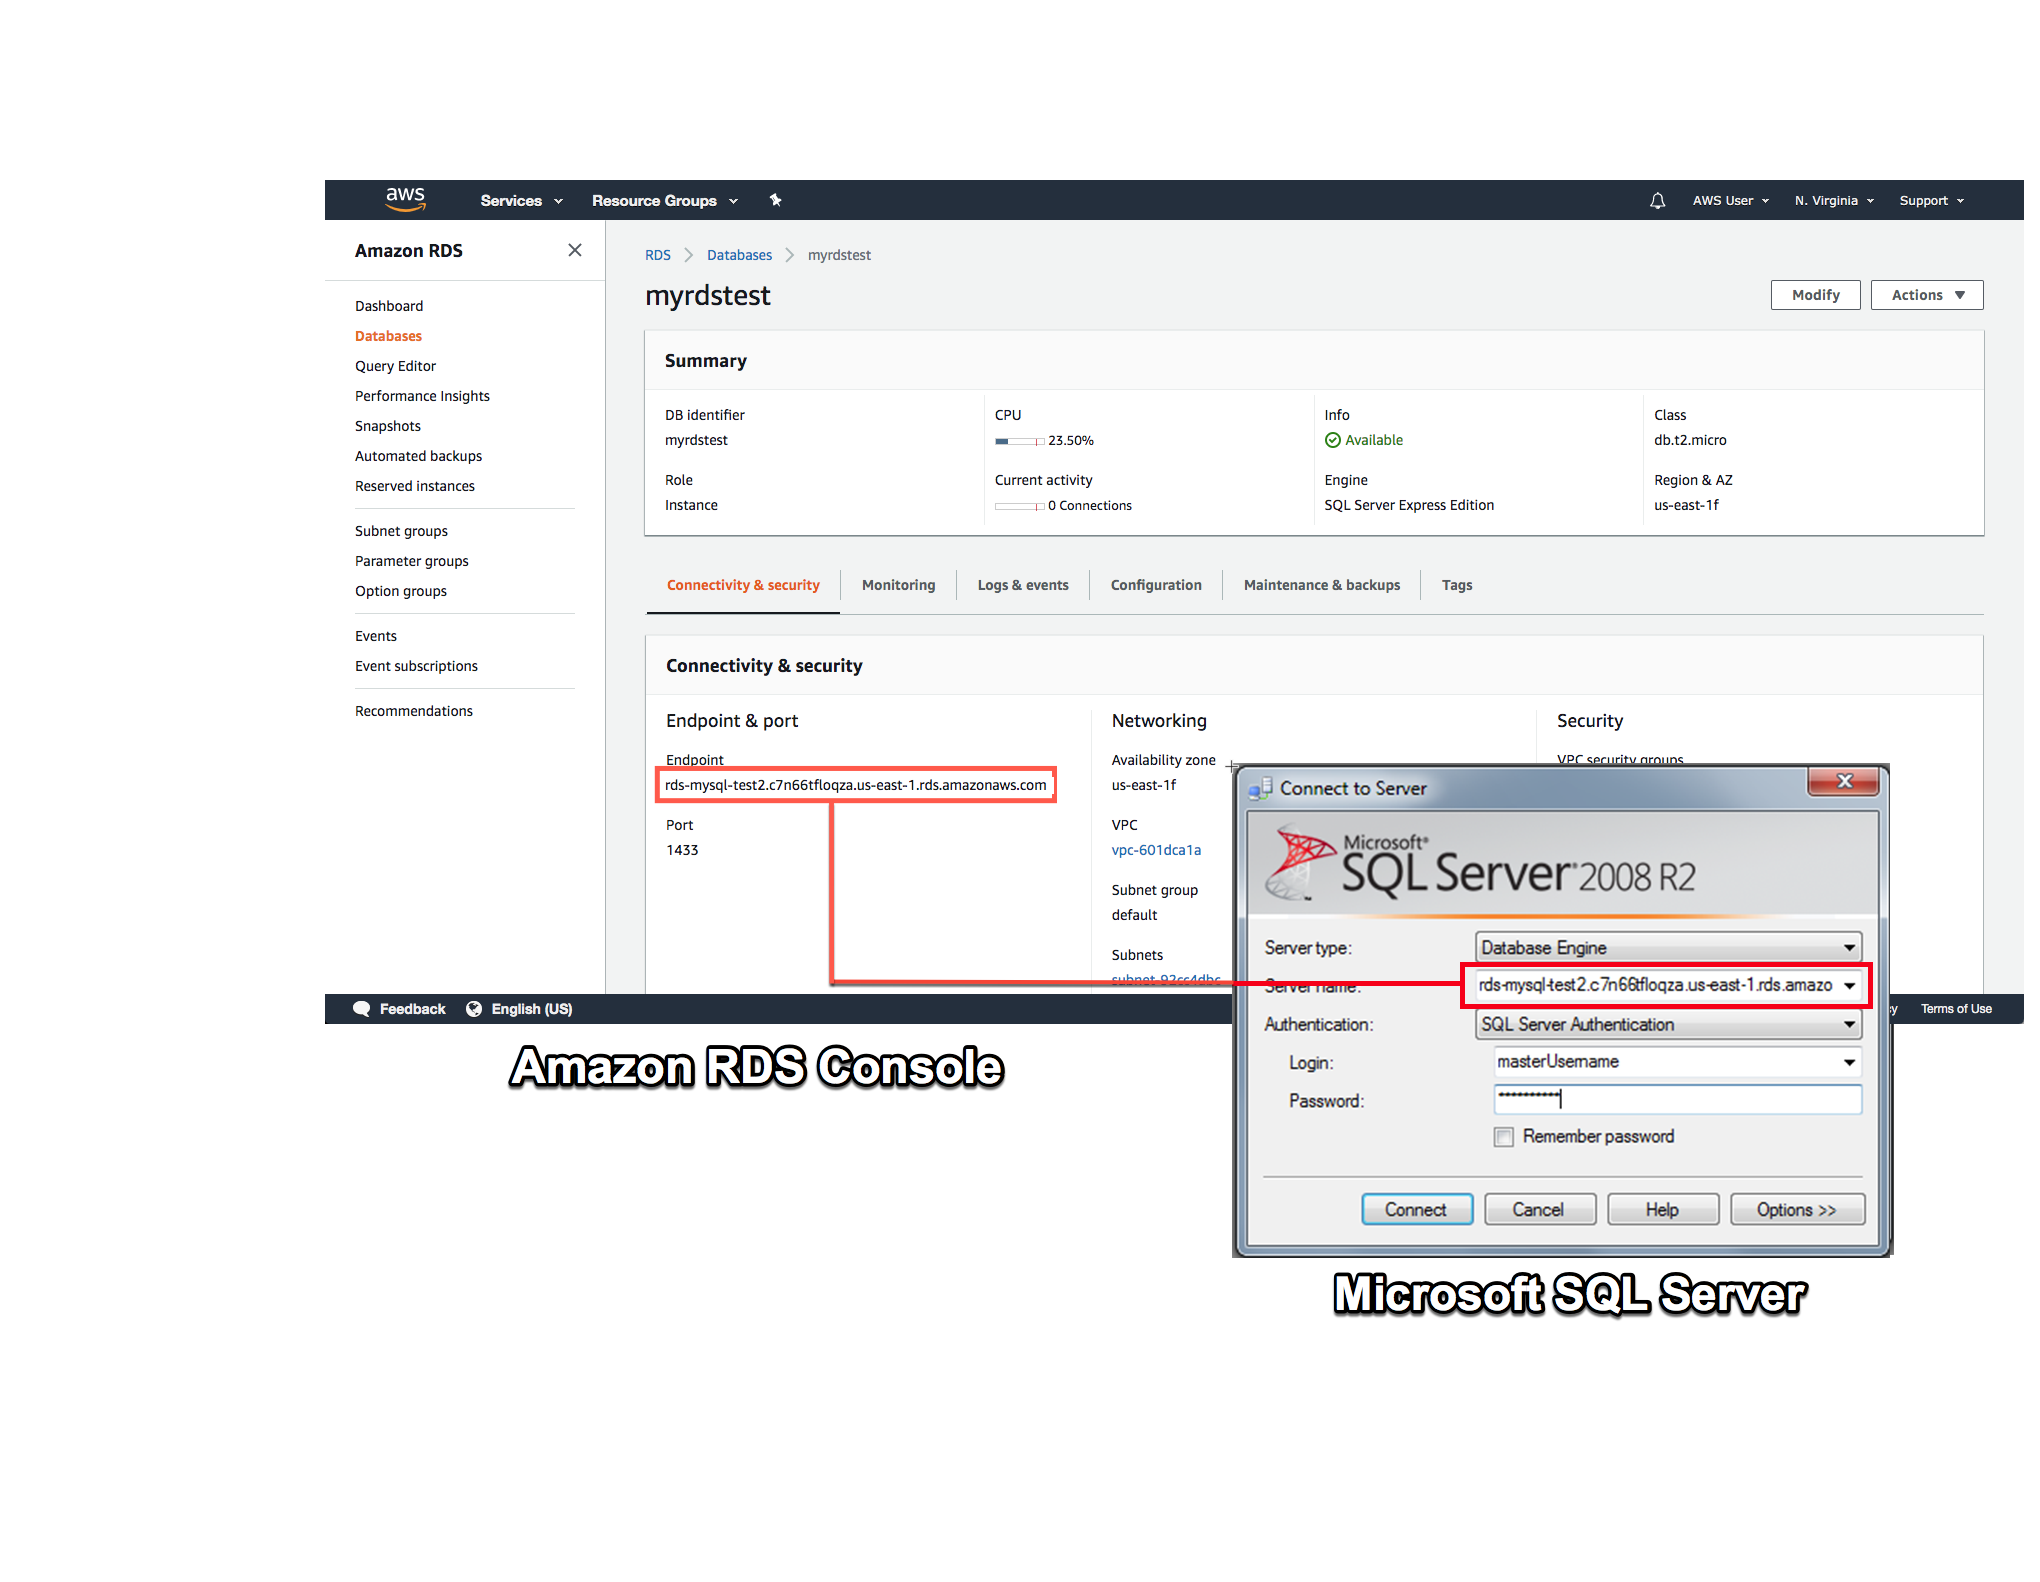Enable the Remember password checkbox
The width and height of the screenshot is (2040, 1582).
click(x=1504, y=1136)
